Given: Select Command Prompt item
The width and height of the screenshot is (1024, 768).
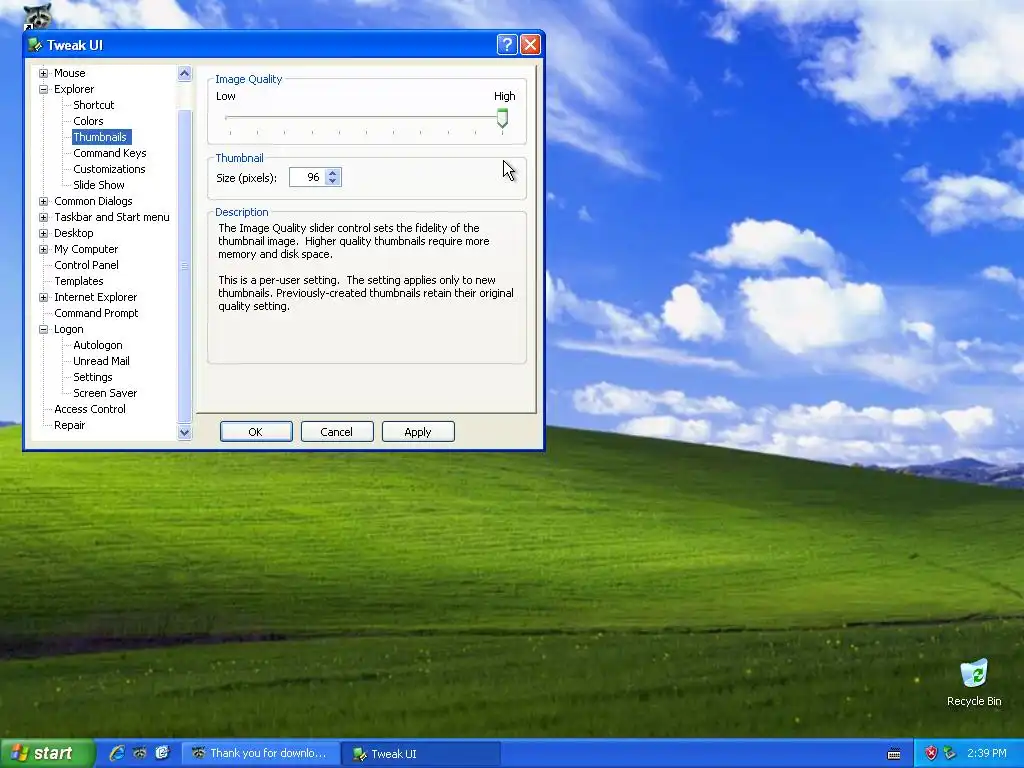Looking at the screenshot, I should coord(96,313).
